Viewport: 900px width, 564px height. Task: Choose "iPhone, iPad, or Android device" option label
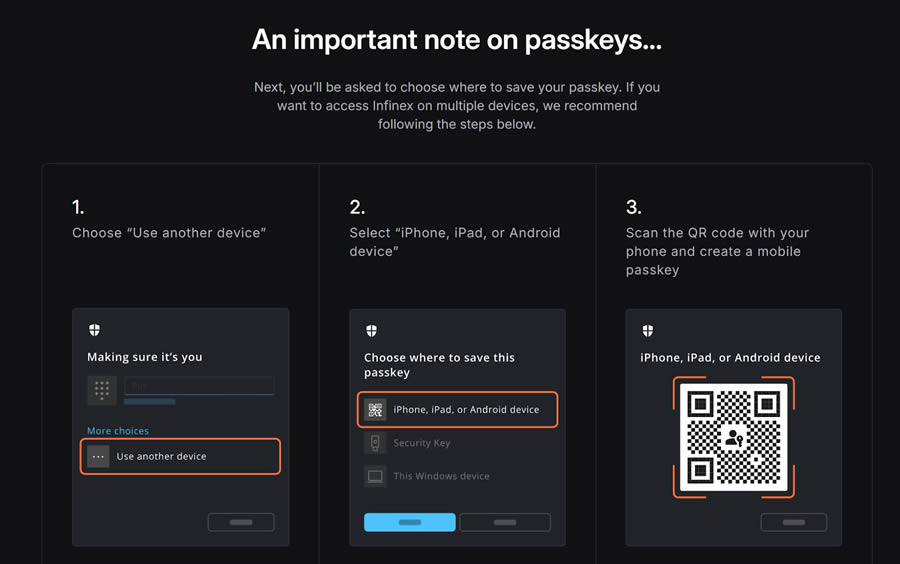pos(466,409)
